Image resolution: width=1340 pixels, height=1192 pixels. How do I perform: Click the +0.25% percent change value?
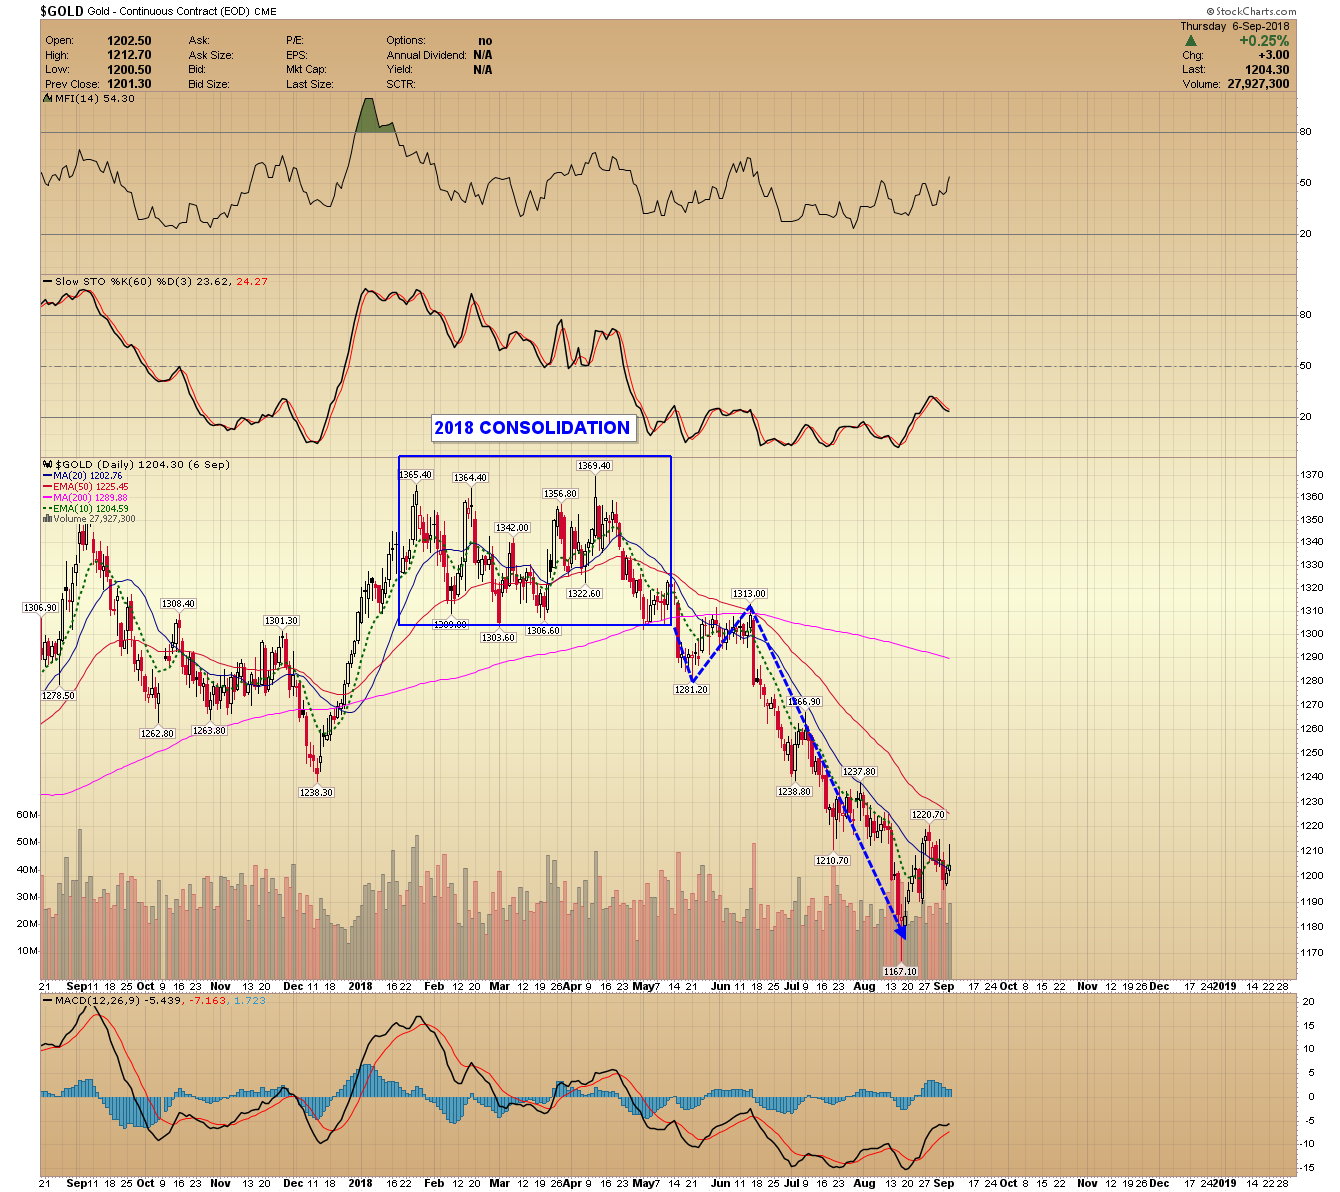[1264, 41]
